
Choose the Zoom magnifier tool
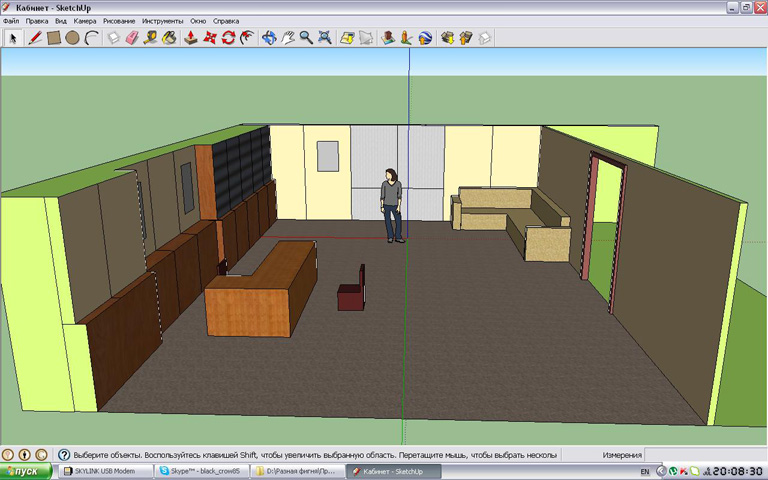tap(306, 38)
